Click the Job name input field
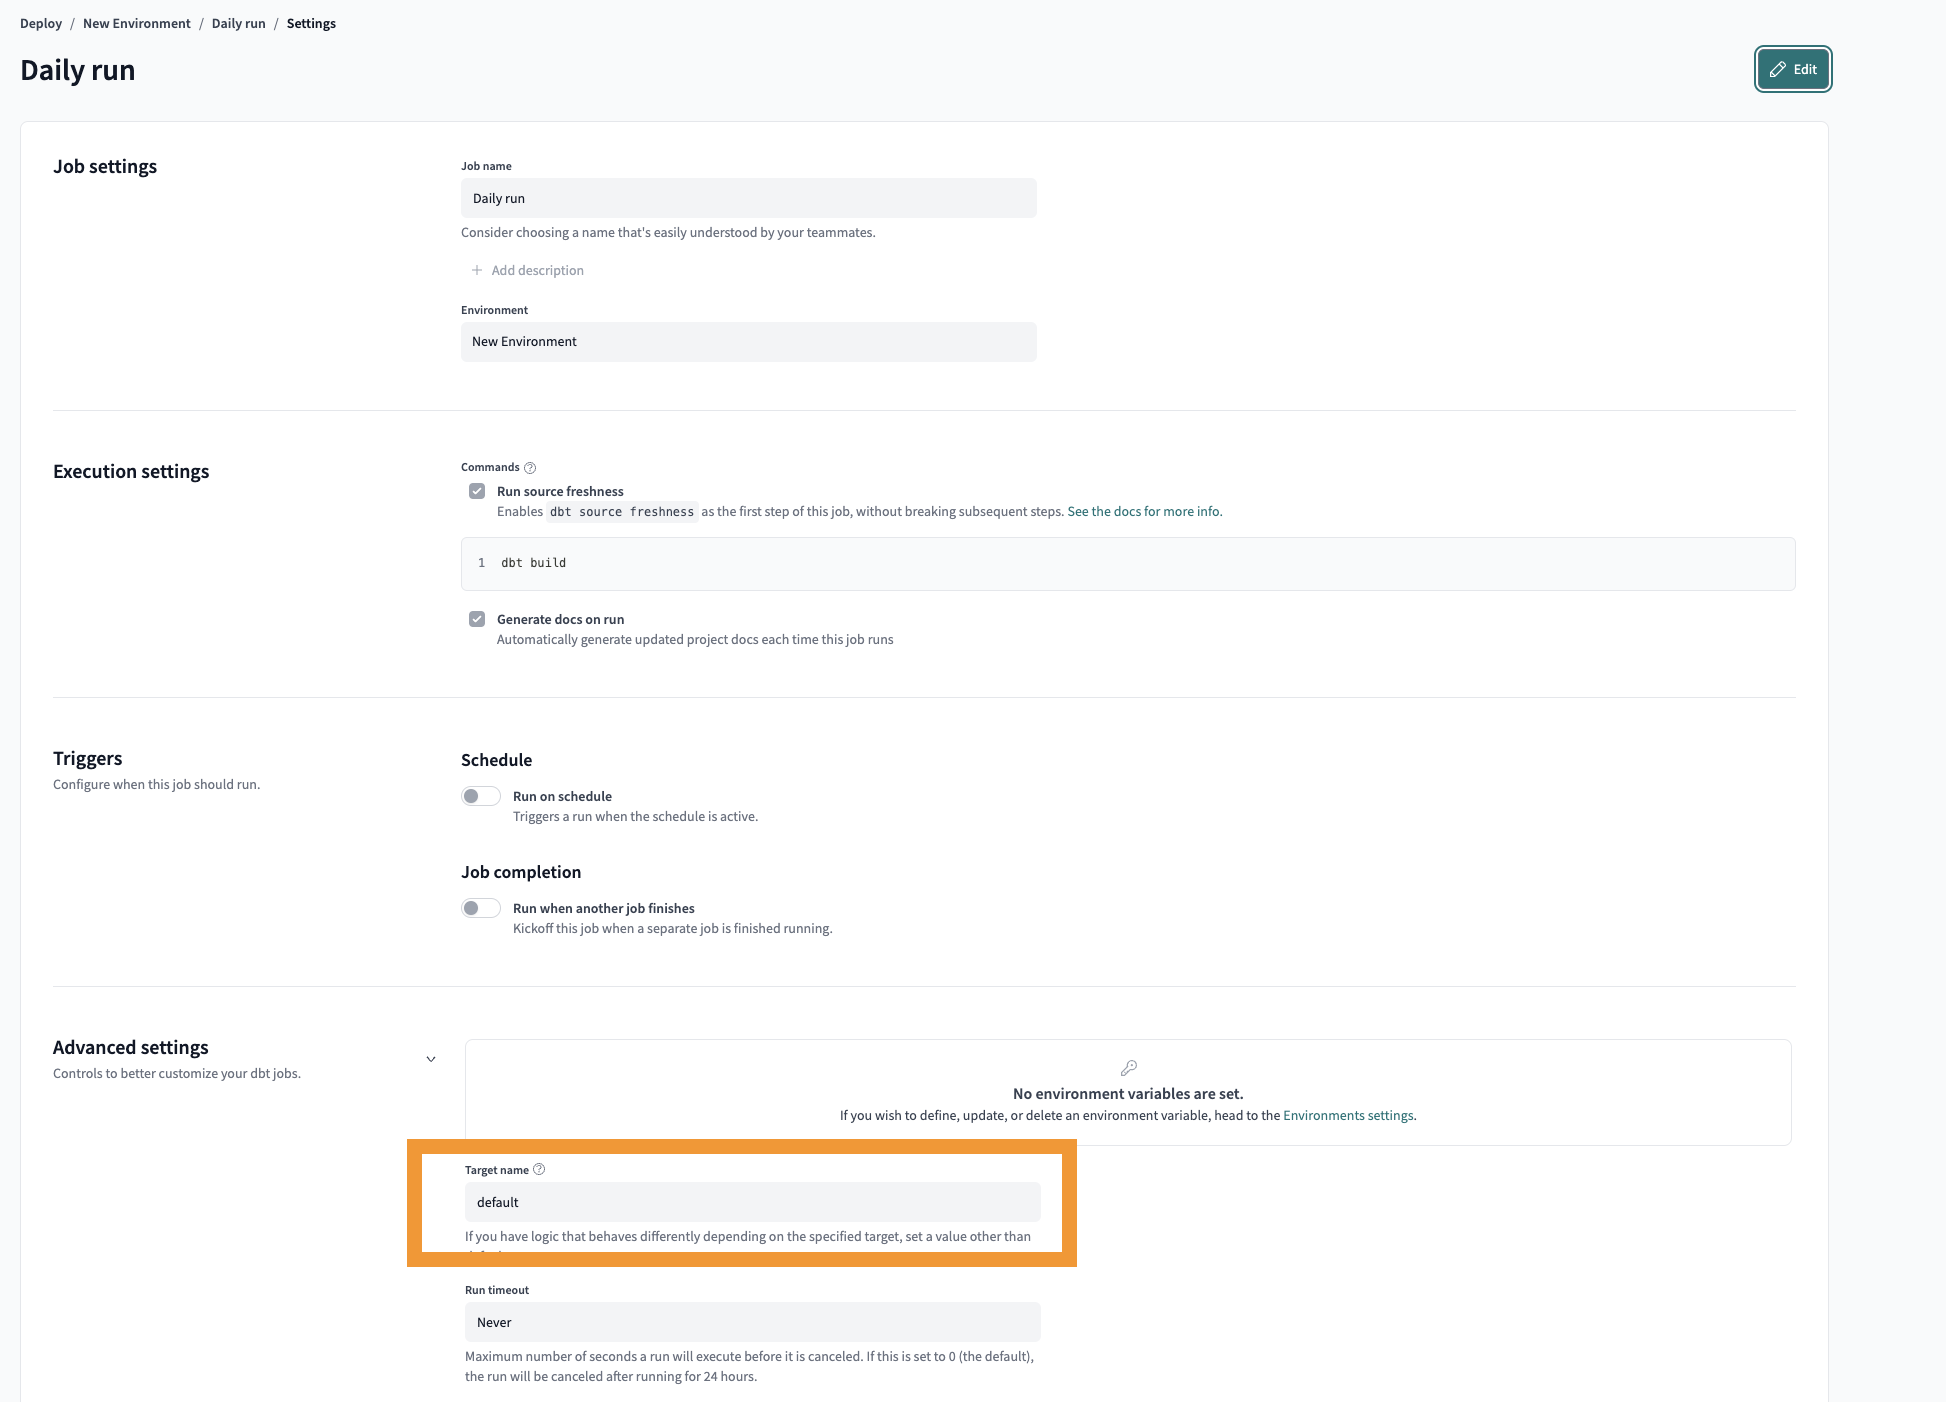Viewport: 1946px width, 1402px height. [x=748, y=198]
